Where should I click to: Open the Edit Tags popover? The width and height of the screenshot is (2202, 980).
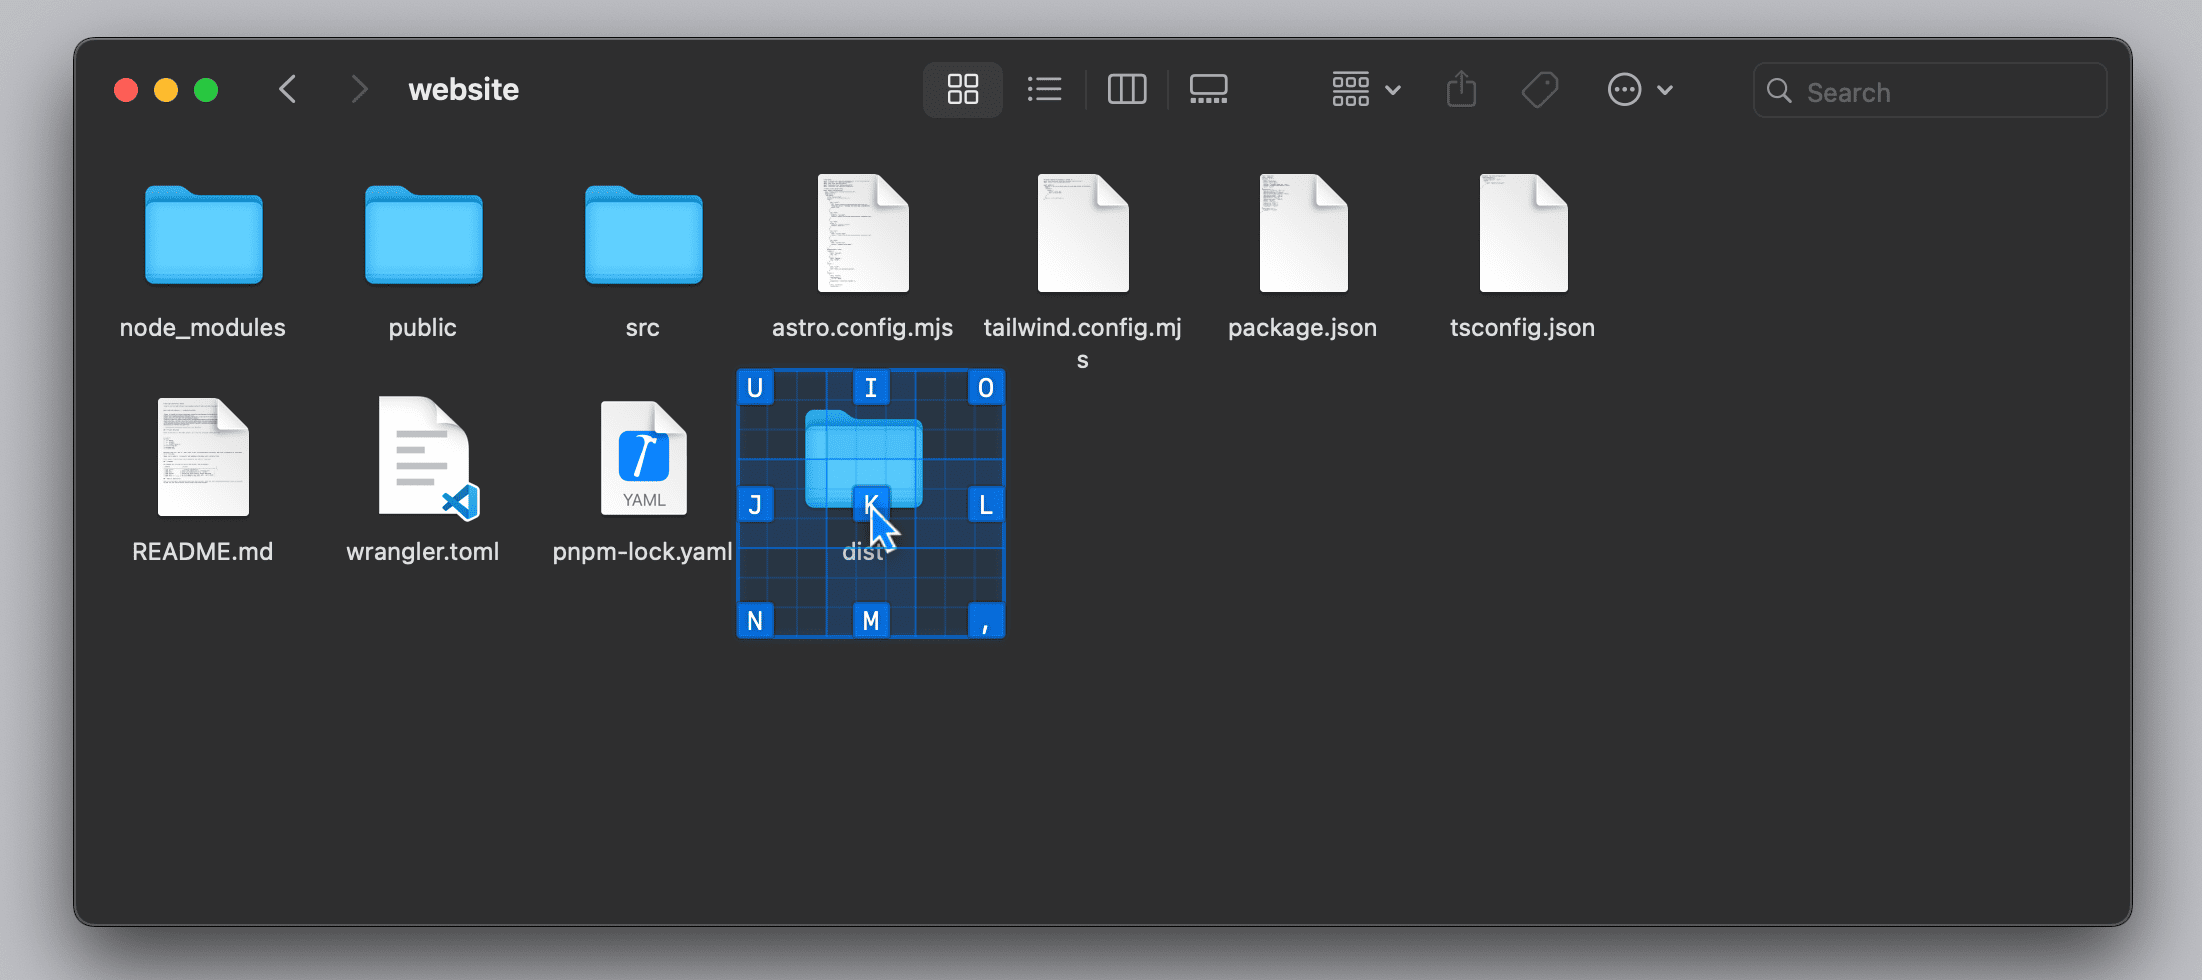pos(1539,89)
